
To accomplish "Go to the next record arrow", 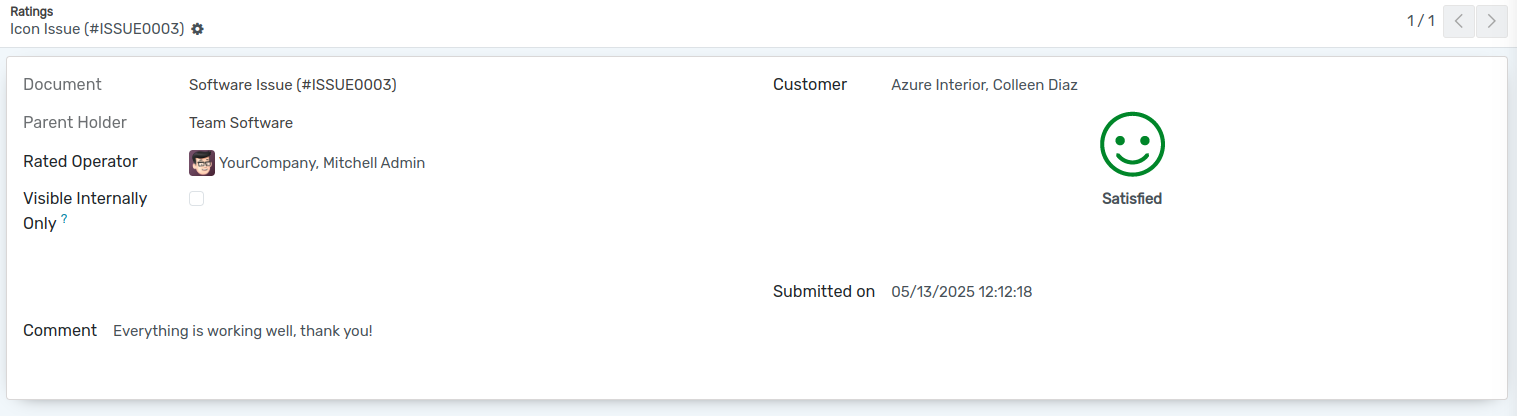I will click(1492, 21).
